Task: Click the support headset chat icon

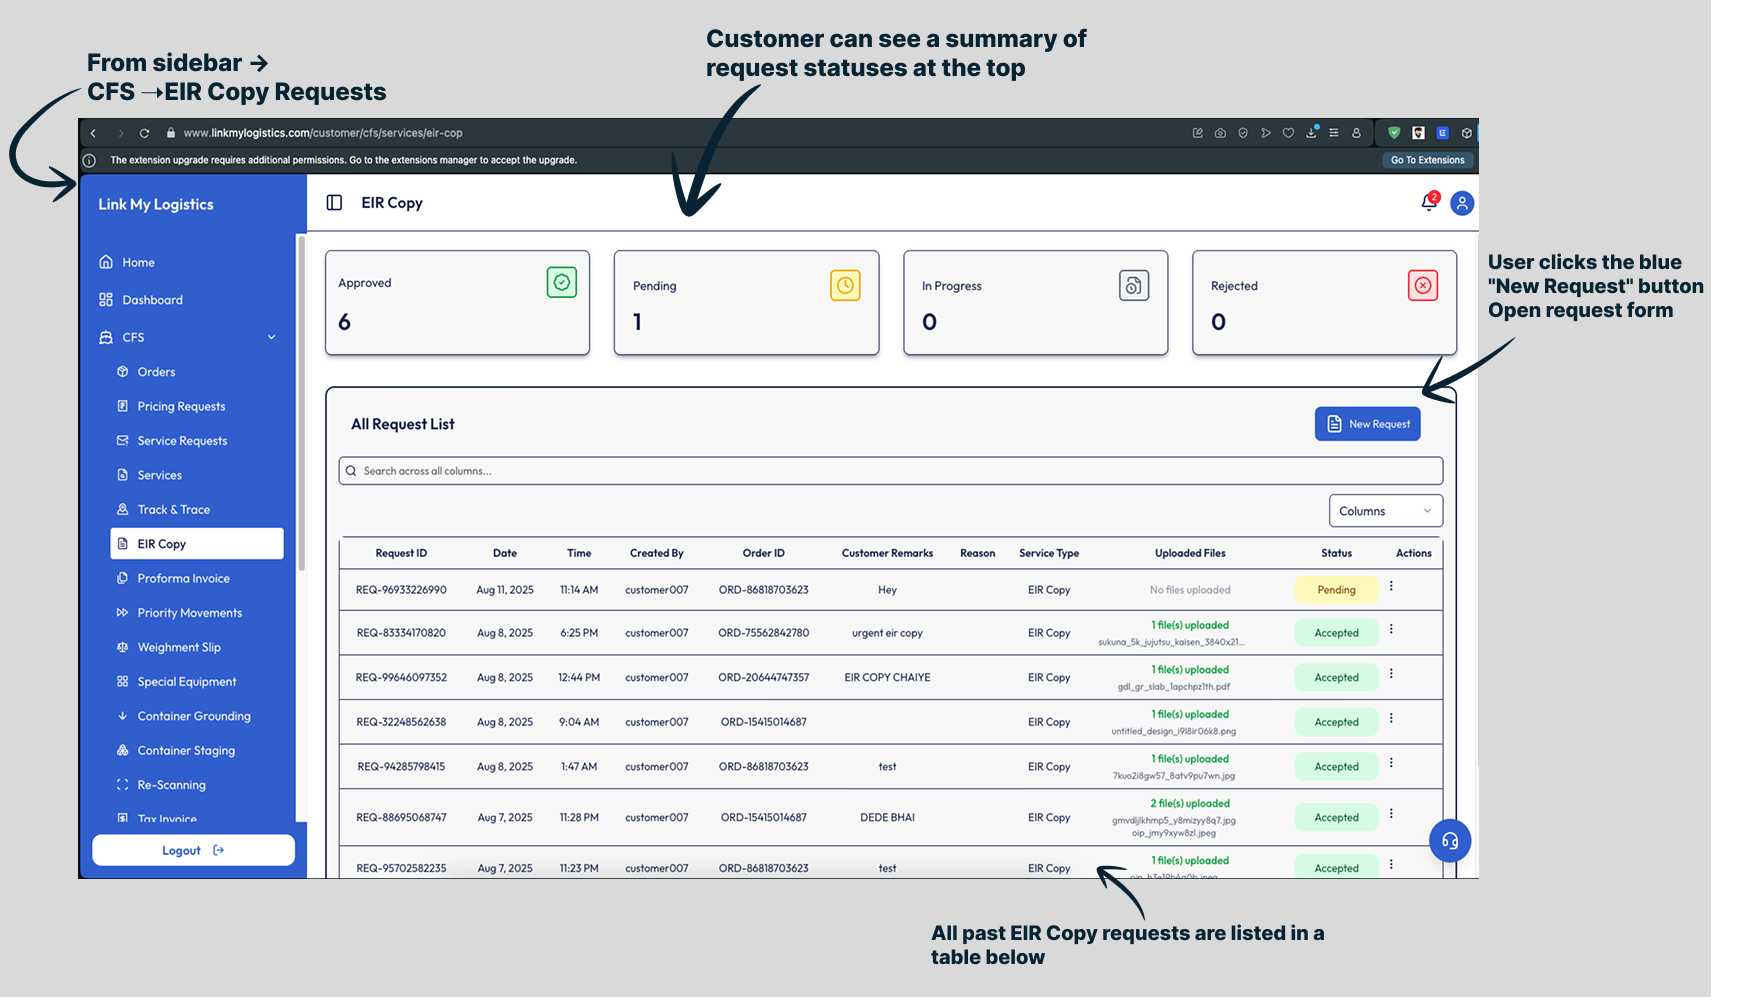Action: tap(1449, 841)
